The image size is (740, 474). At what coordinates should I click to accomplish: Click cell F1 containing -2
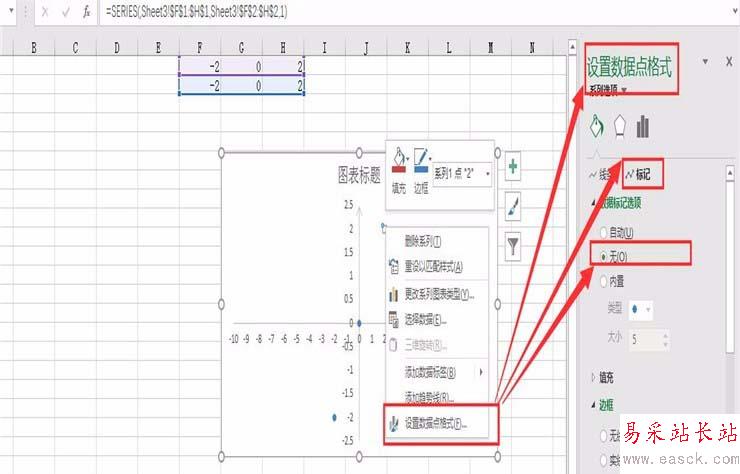tap(200, 66)
